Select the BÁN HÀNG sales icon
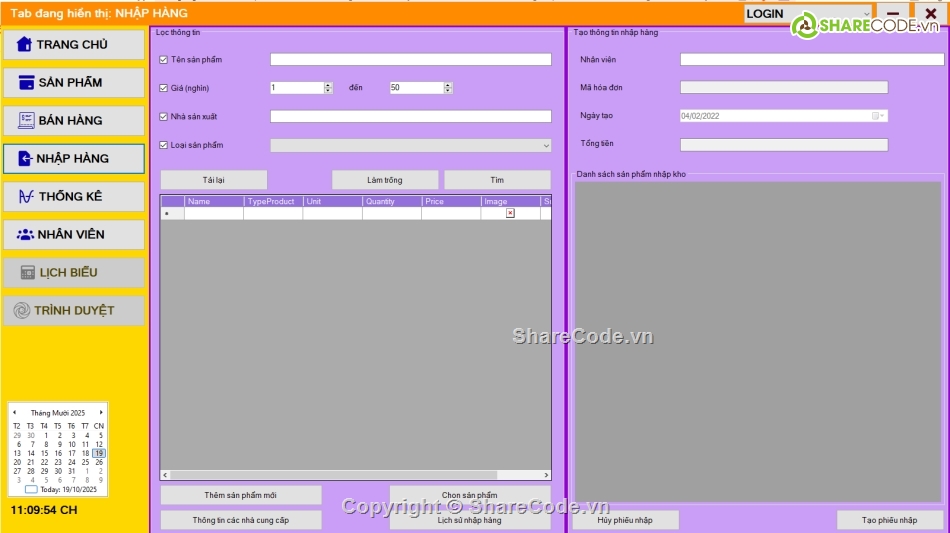This screenshot has width=950, height=533. click(26, 120)
